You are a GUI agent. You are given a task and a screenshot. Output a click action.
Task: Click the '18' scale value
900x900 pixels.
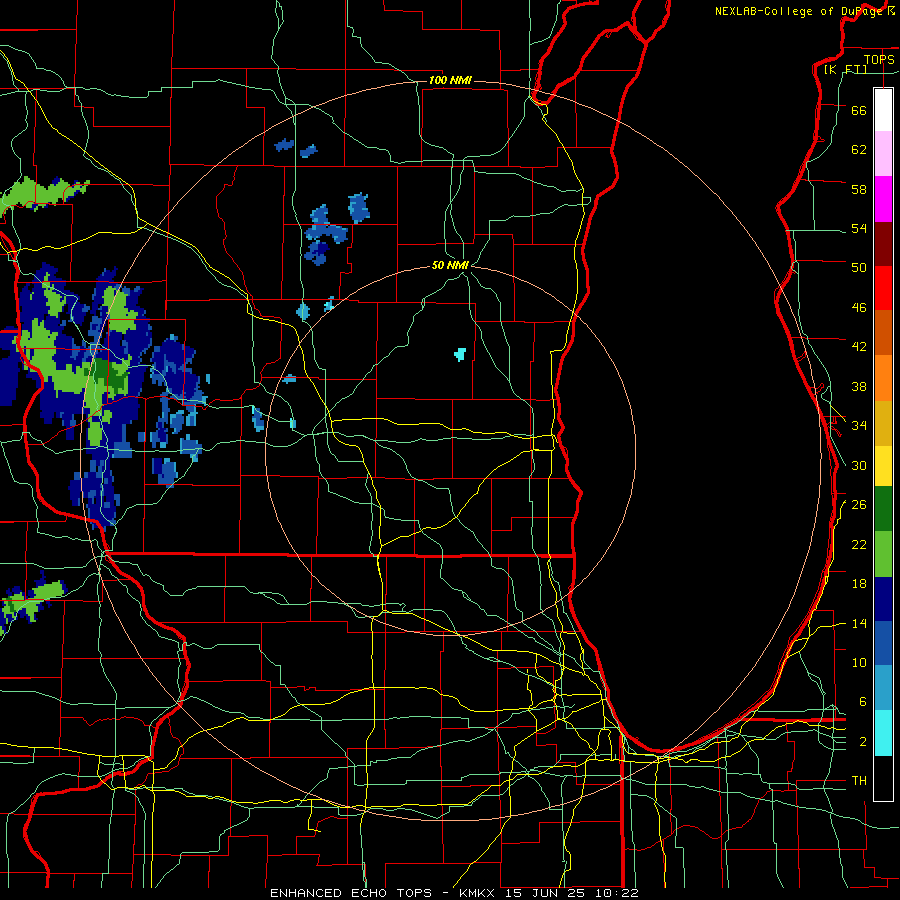point(859,584)
